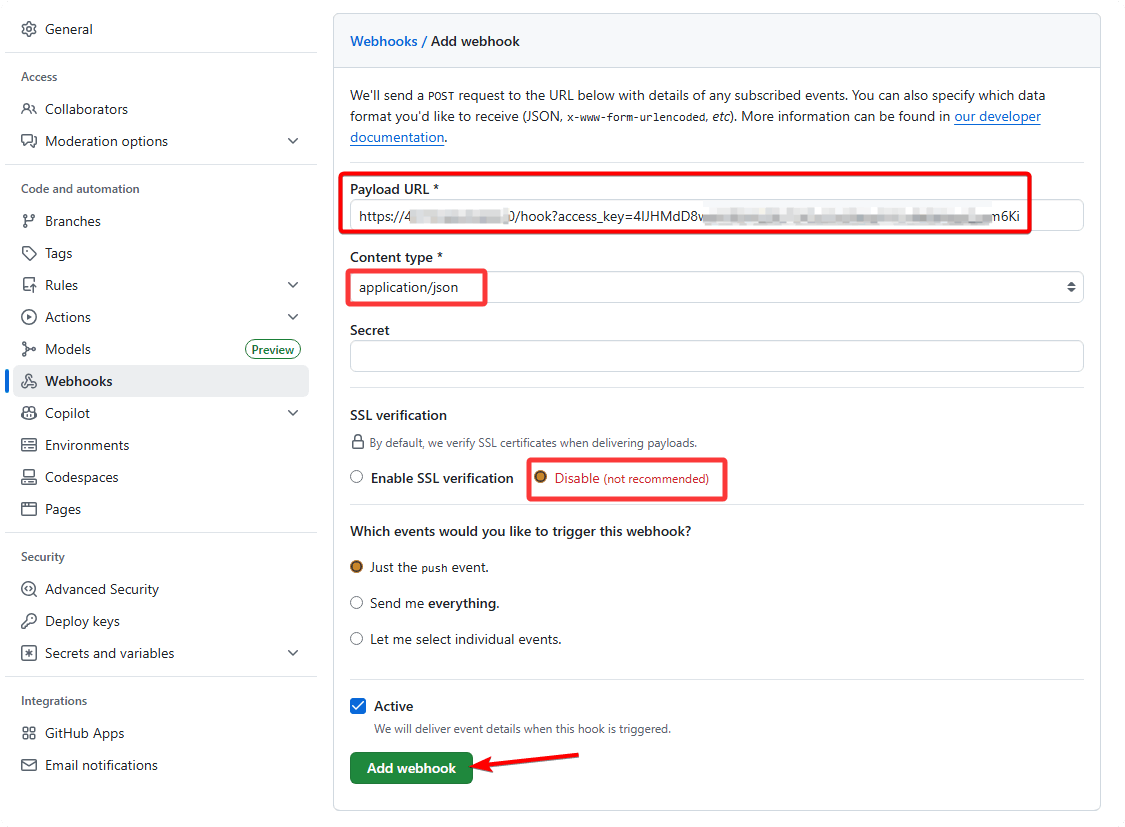
Task: Enable SSL verification
Action: pyautogui.click(x=356, y=477)
